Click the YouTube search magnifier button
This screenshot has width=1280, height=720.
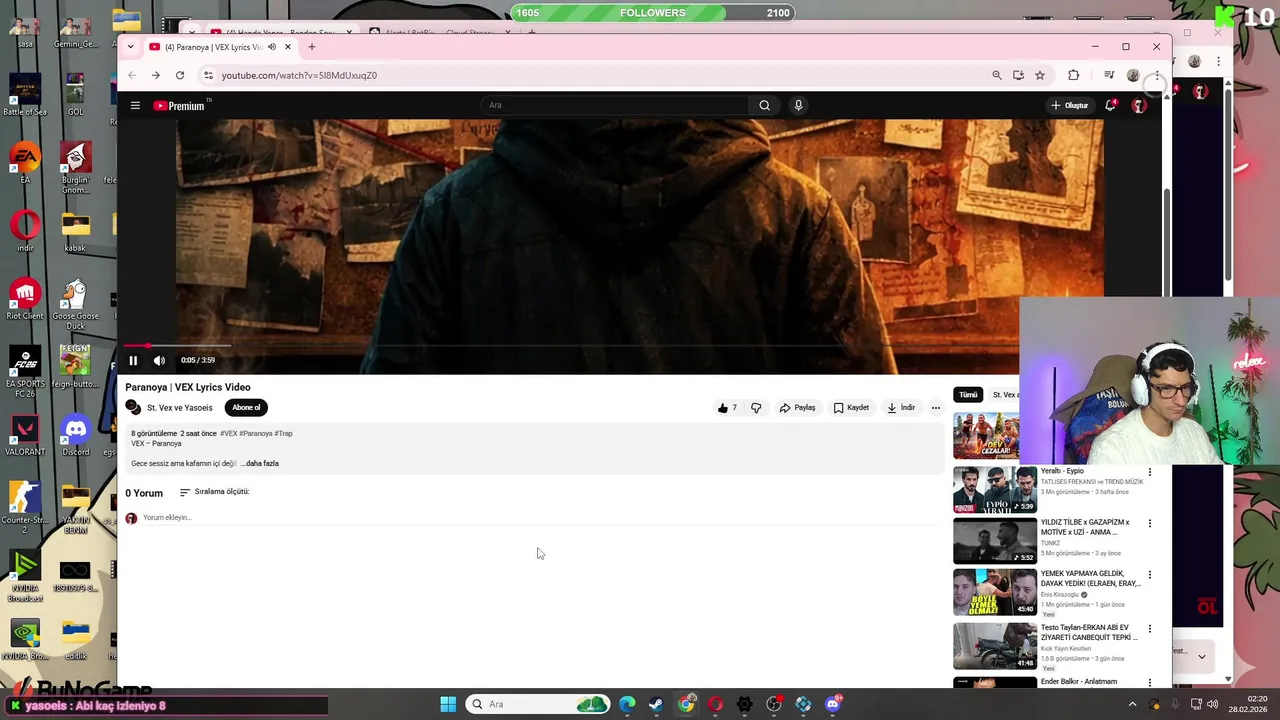tap(764, 105)
